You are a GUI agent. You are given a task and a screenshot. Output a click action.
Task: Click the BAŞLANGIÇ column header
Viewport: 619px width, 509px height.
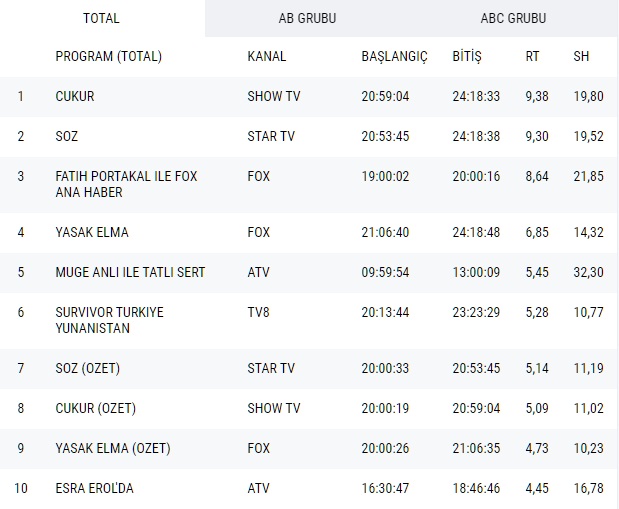click(x=394, y=56)
